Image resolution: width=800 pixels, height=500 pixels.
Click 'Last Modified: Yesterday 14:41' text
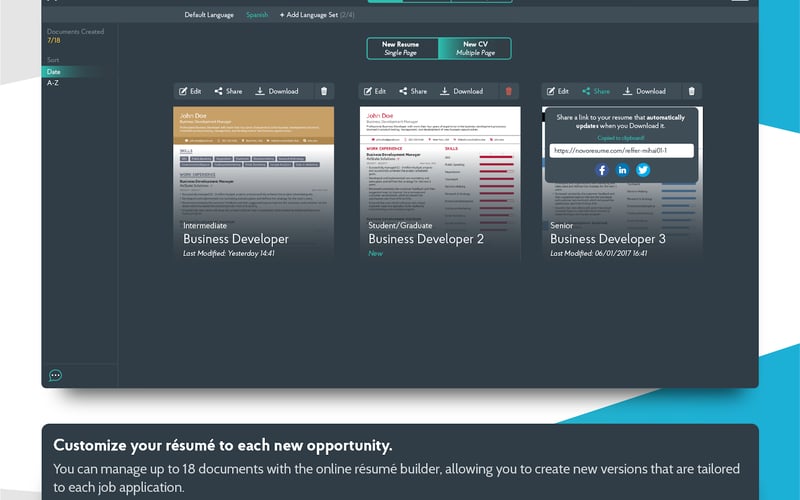click(x=229, y=253)
